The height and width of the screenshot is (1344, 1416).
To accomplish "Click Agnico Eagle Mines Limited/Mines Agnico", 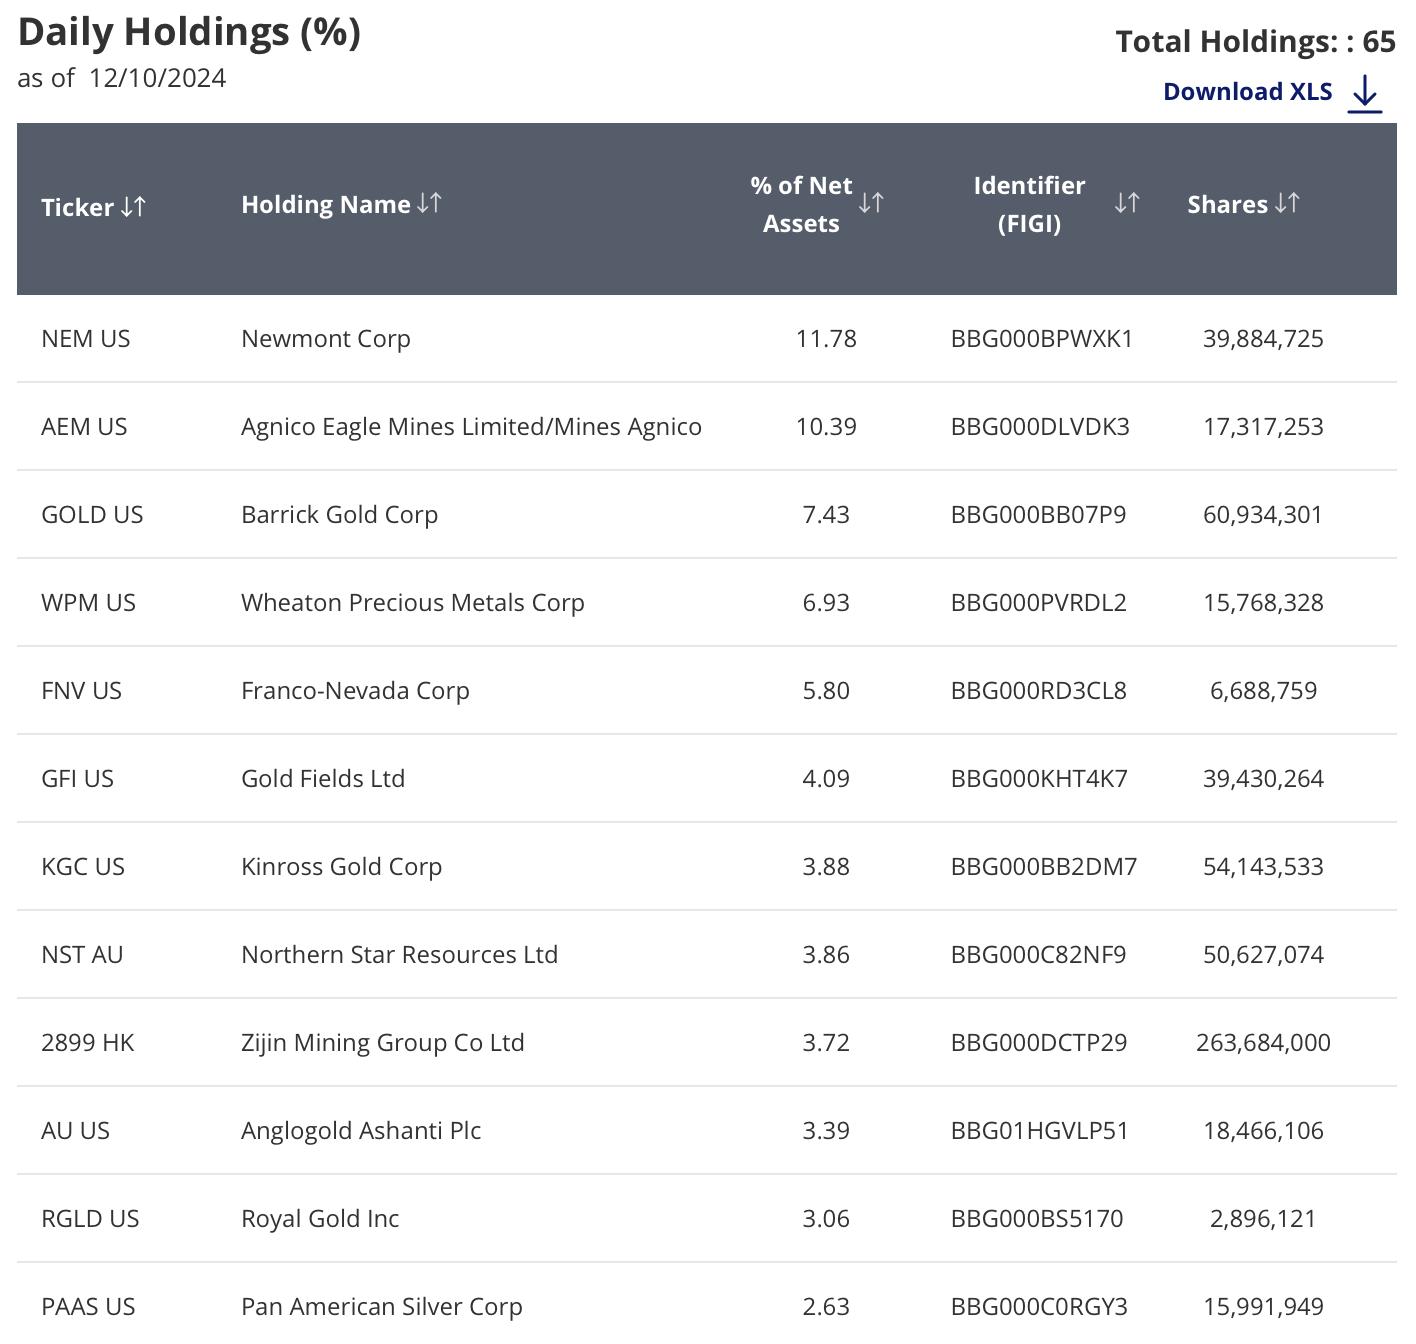I will click(x=471, y=427).
